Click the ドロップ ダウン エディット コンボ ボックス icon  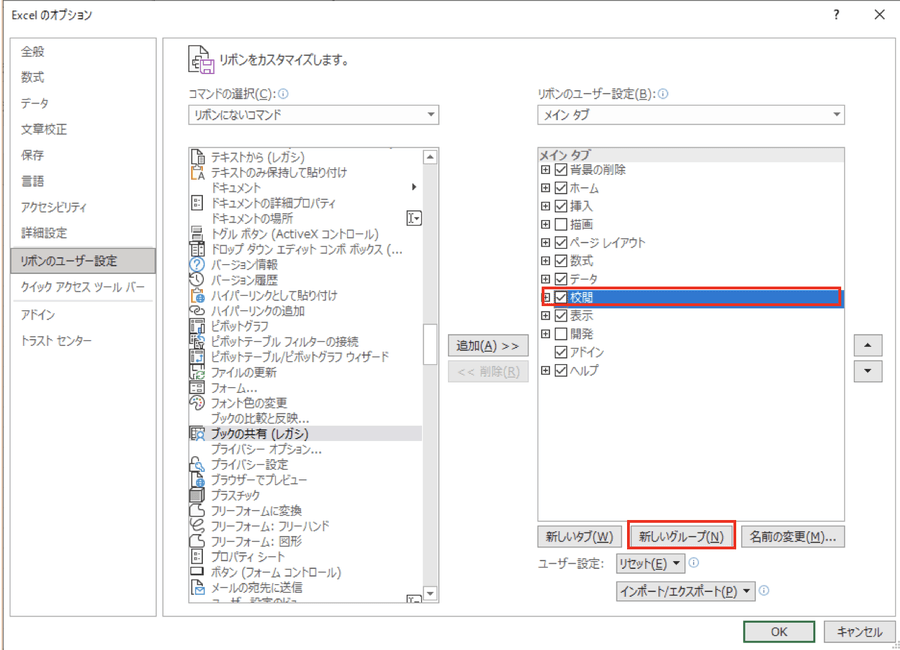tap(197, 249)
